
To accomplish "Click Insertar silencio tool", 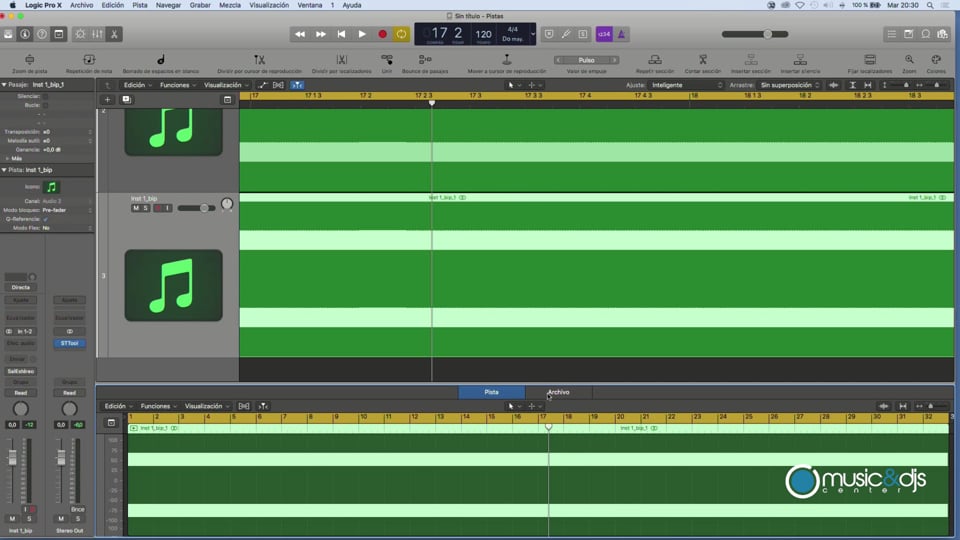I will click(800, 63).
